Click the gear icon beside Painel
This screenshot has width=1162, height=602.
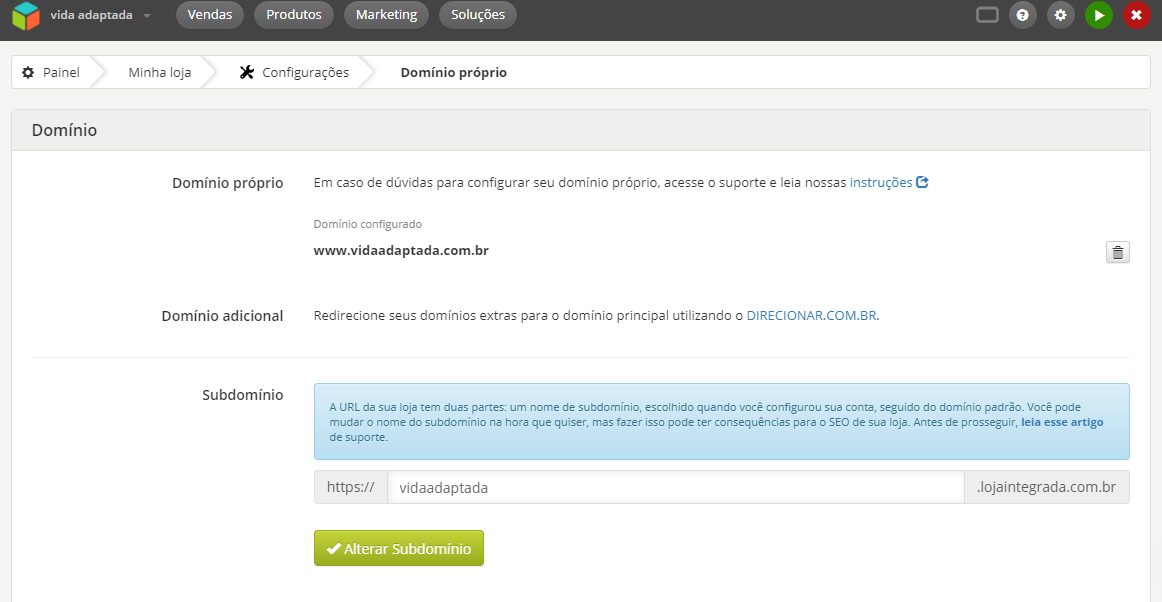pyautogui.click(x=27, y=73)
